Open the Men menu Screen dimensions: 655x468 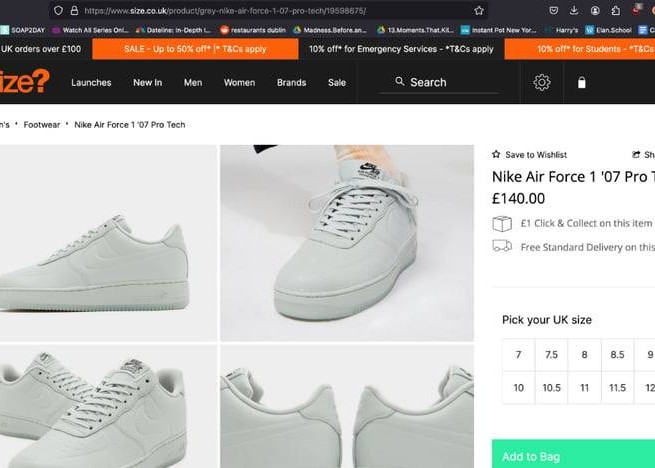(x=193, y=83)
